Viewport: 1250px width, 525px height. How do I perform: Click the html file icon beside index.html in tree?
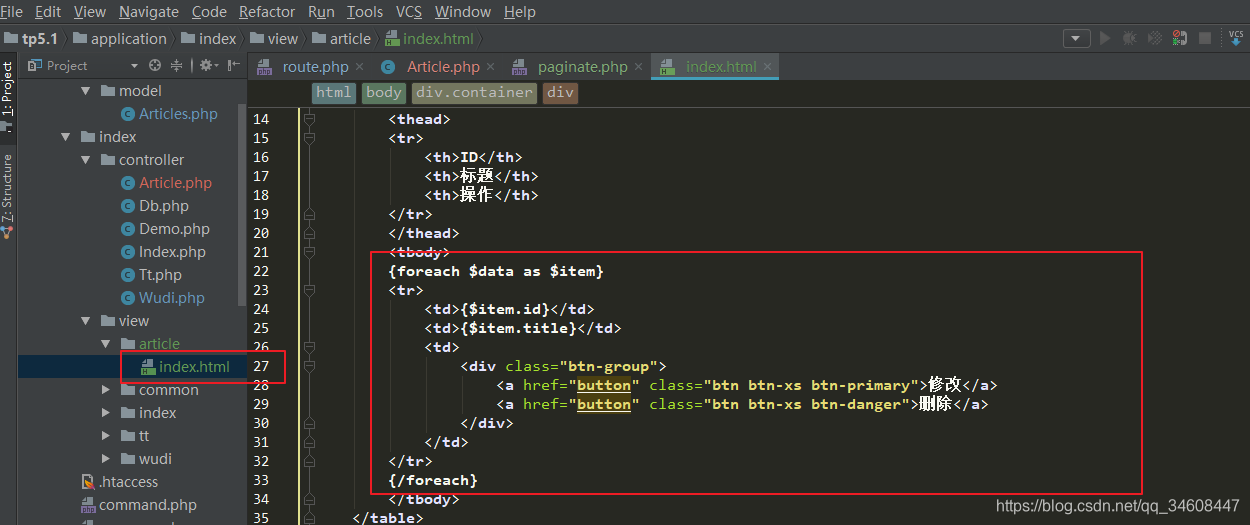point(148,367)
